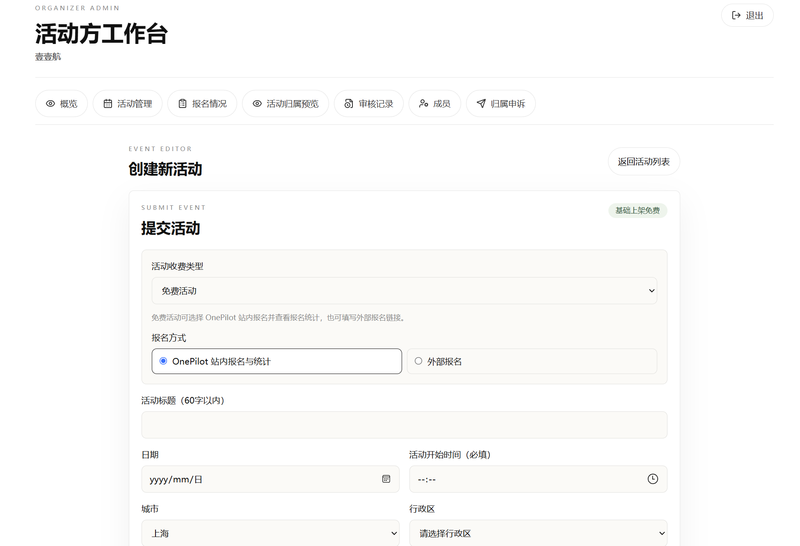This screenshot has height=546, width=800.
Task: Click 活动开始时间 time input field
Action: coord(538,479)
